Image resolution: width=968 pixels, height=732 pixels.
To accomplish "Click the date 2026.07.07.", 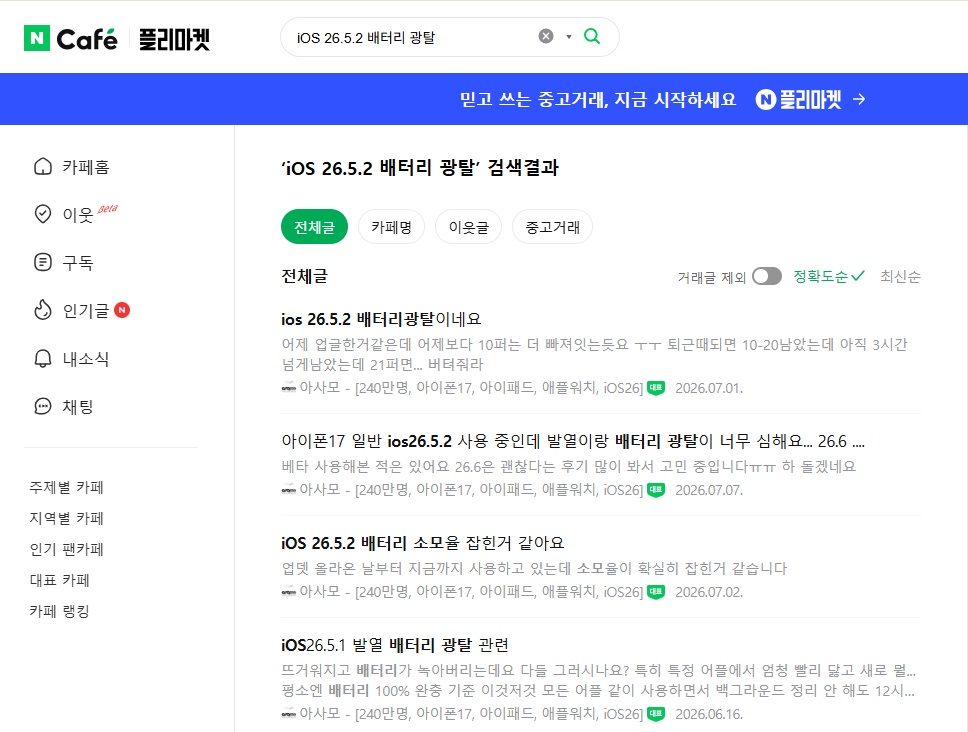I will [x=709, y=490].
